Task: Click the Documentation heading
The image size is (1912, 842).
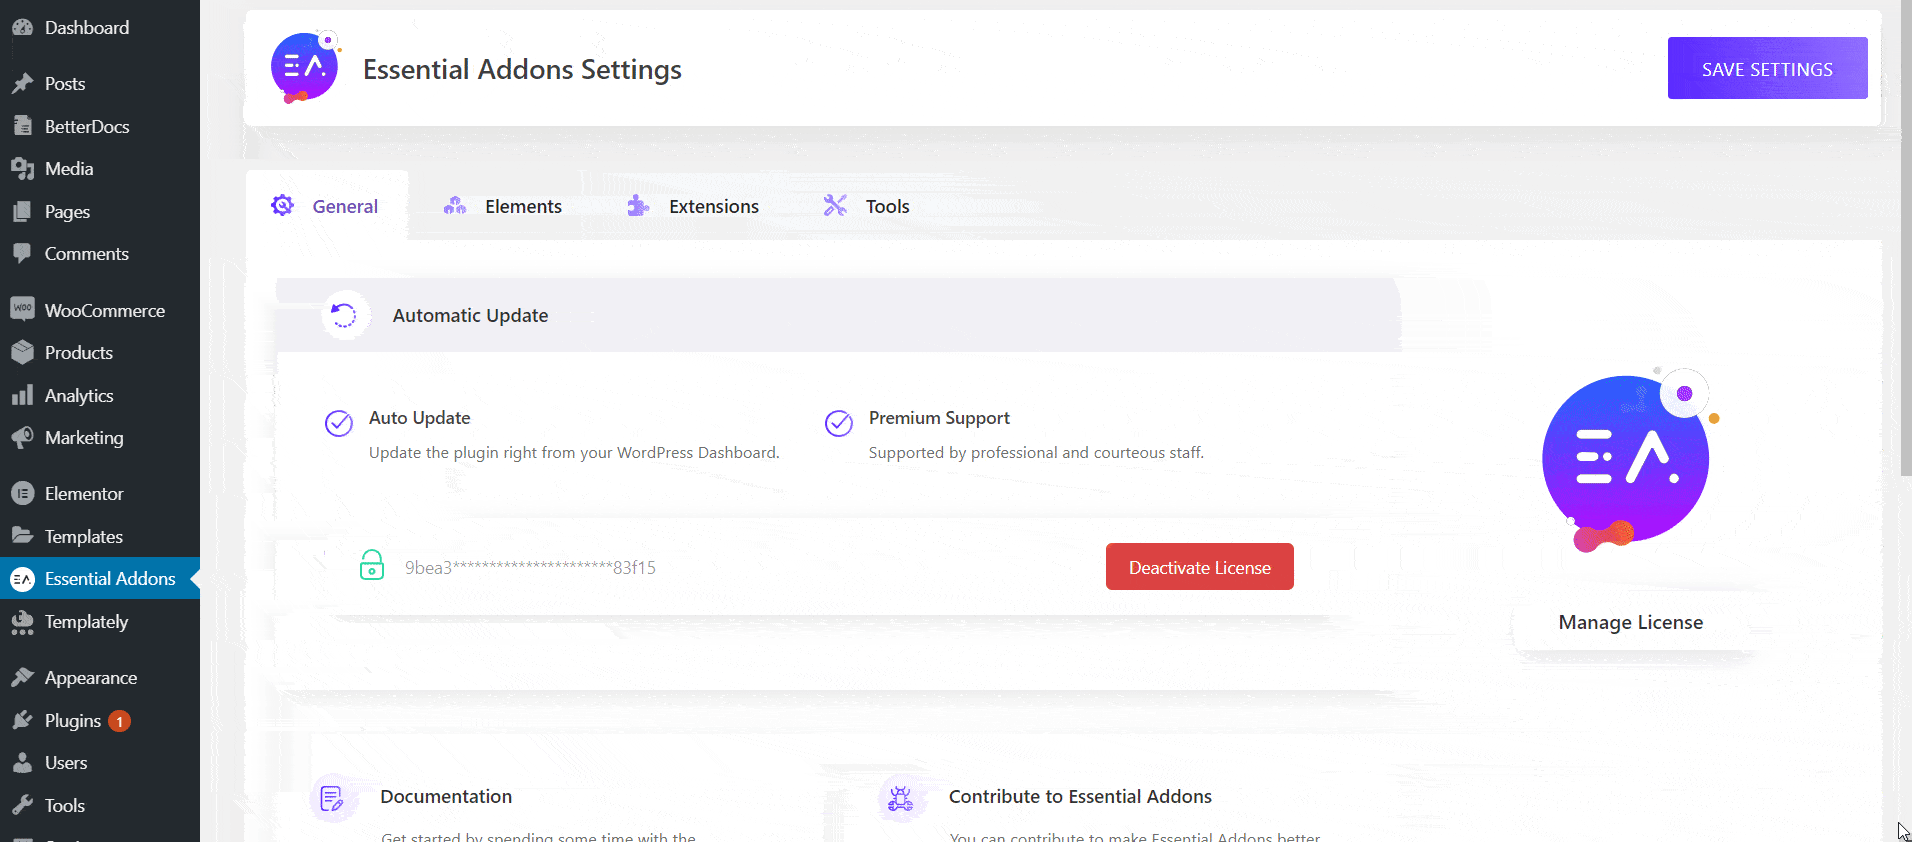Action: tap(446, 797)
